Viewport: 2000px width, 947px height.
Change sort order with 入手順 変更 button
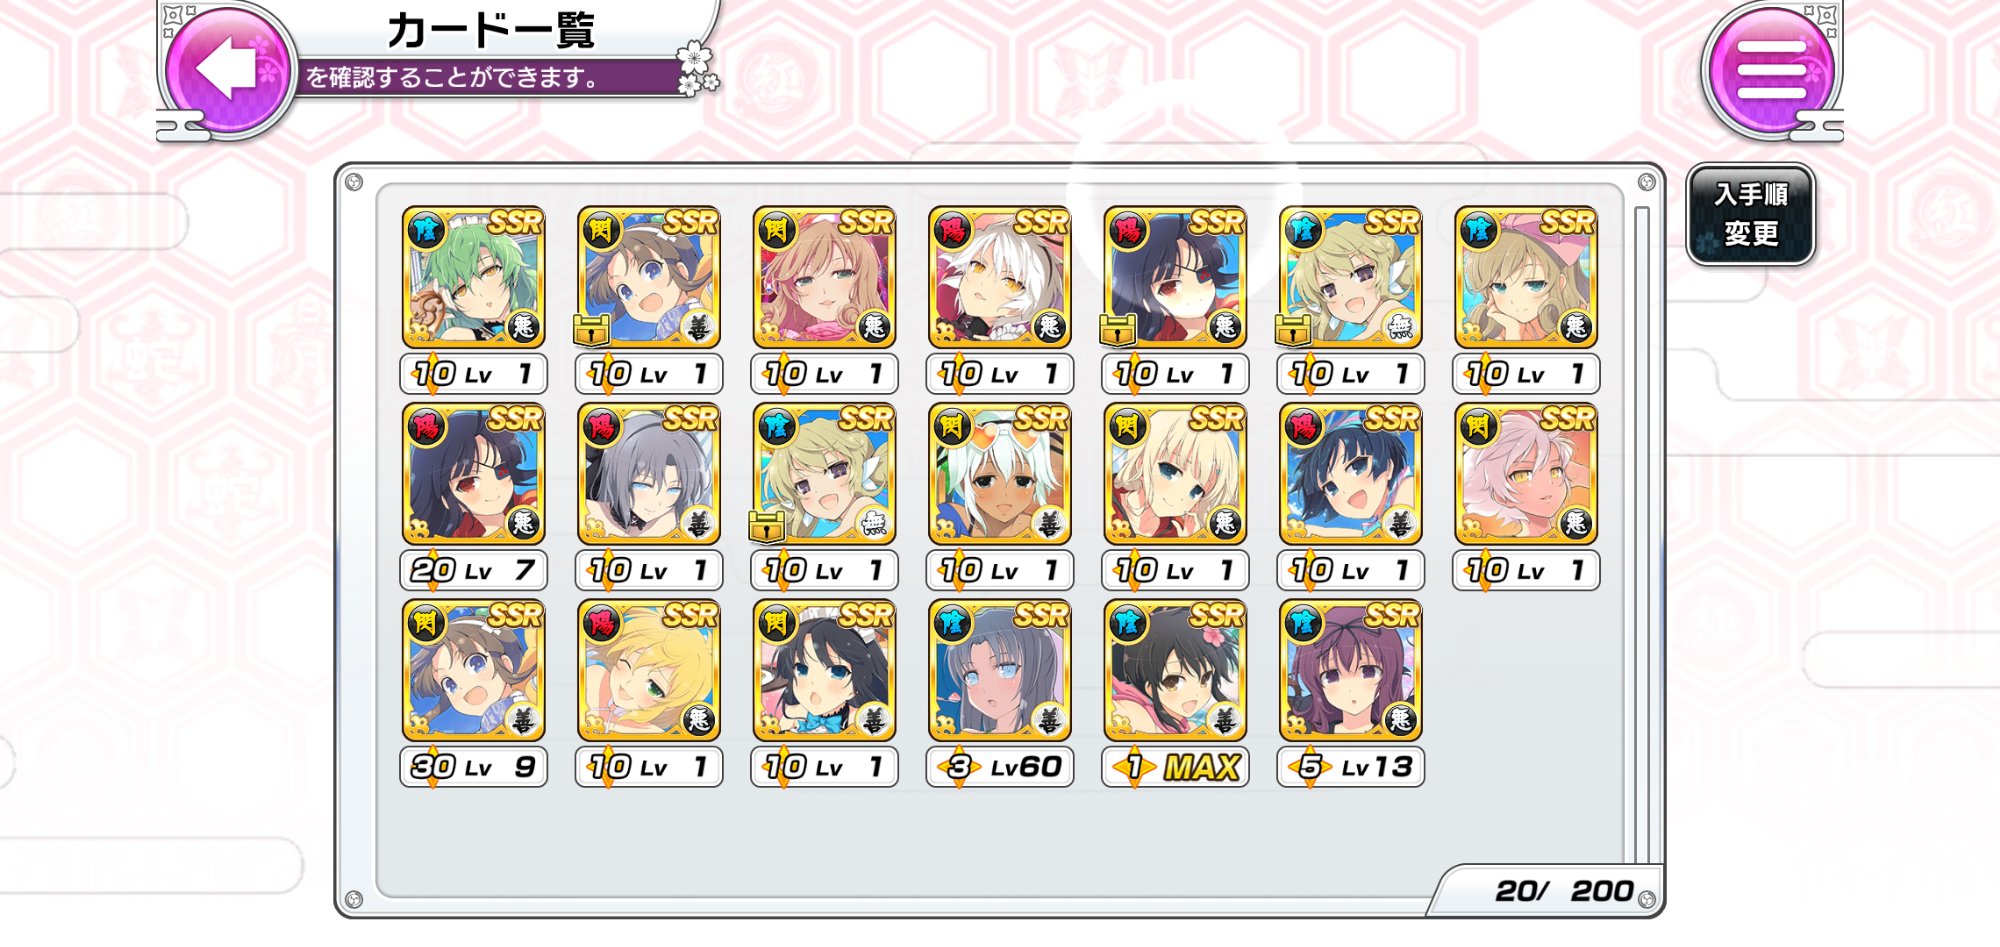click(1751, 214)
